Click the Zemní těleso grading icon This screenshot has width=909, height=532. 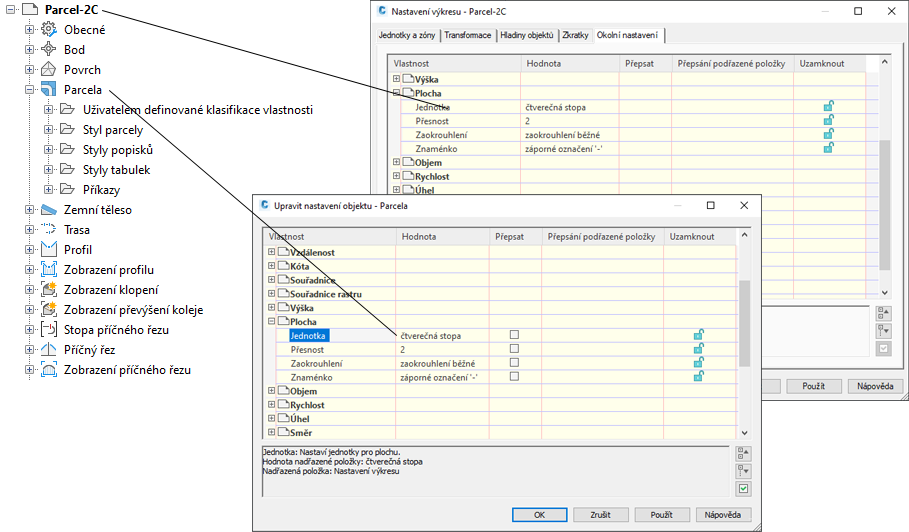[x=49, y=210]
